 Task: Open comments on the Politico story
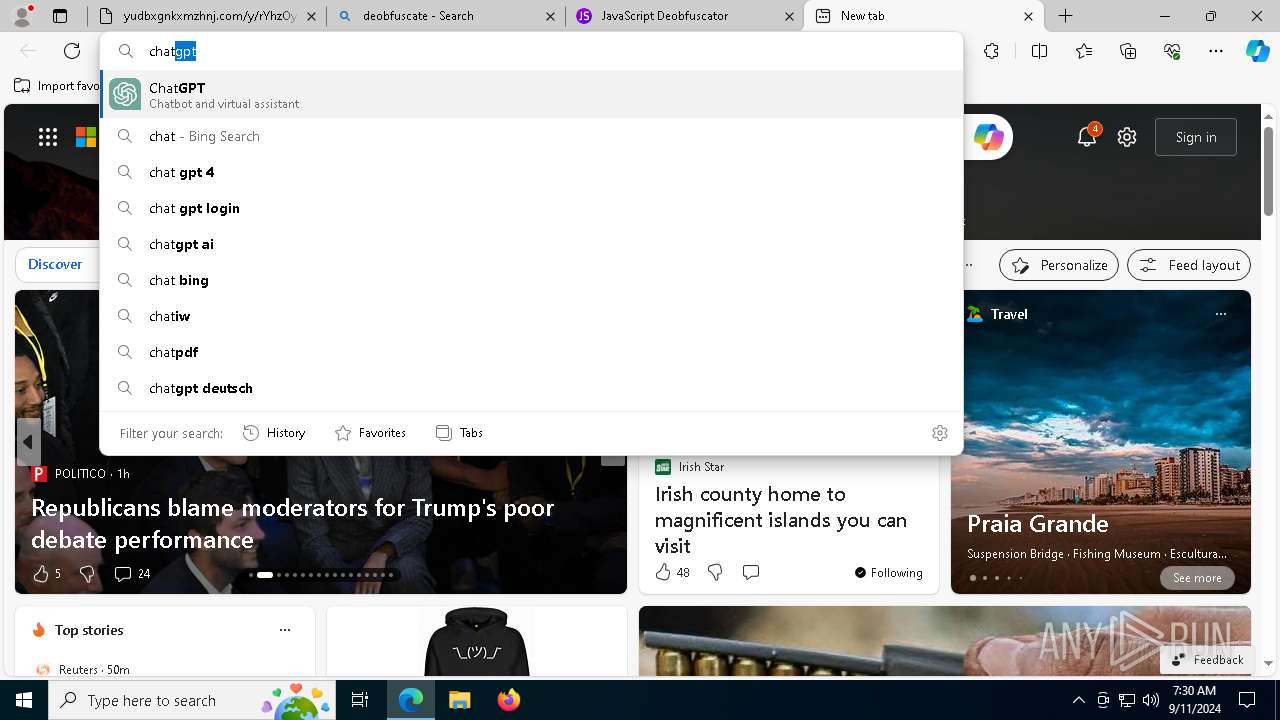coord(132,574)
